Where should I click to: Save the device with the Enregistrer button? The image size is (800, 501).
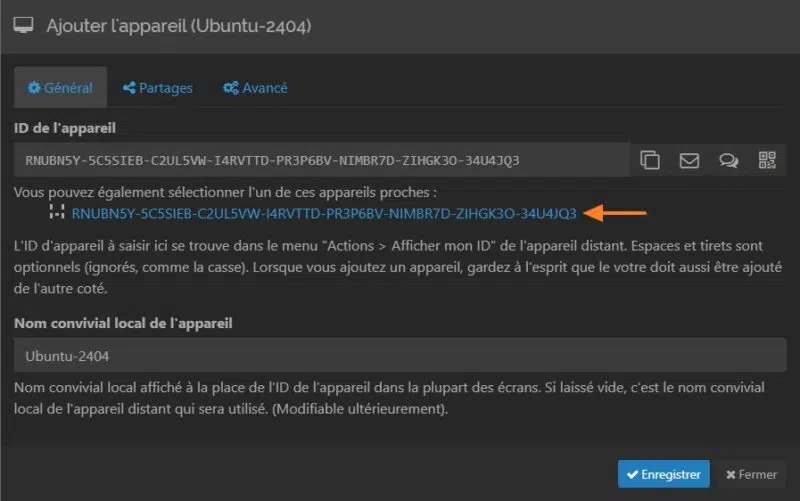point(663,474)
